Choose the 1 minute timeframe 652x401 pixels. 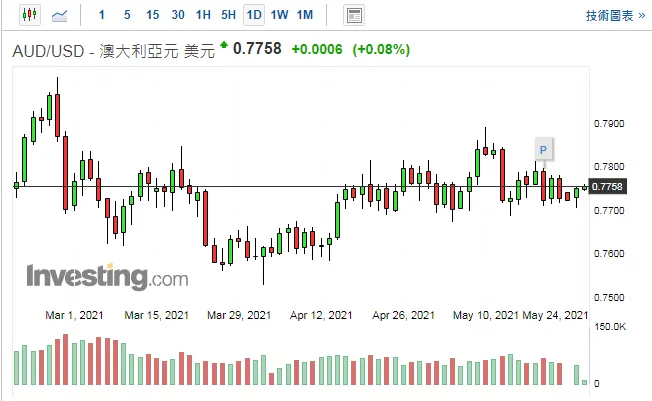coord(101,15)
